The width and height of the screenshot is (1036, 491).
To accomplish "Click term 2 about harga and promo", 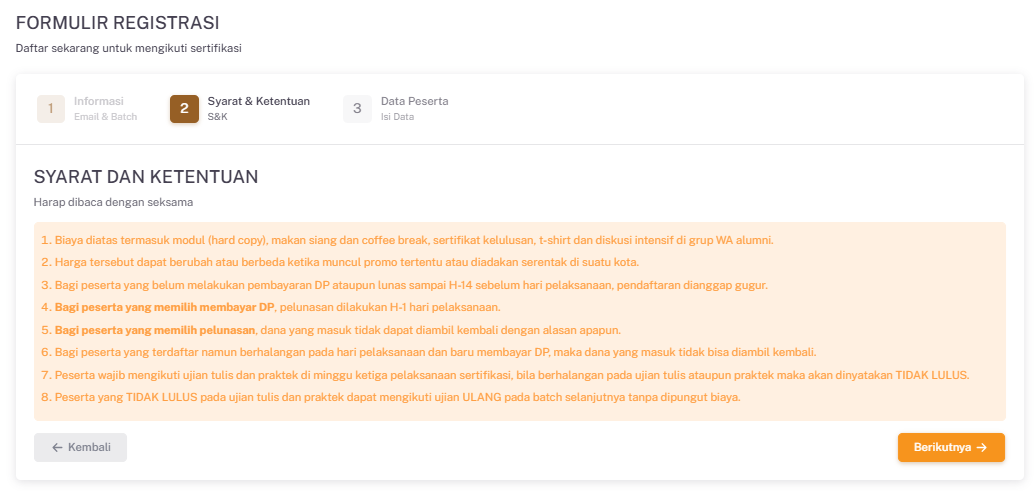I will (340, 262).
